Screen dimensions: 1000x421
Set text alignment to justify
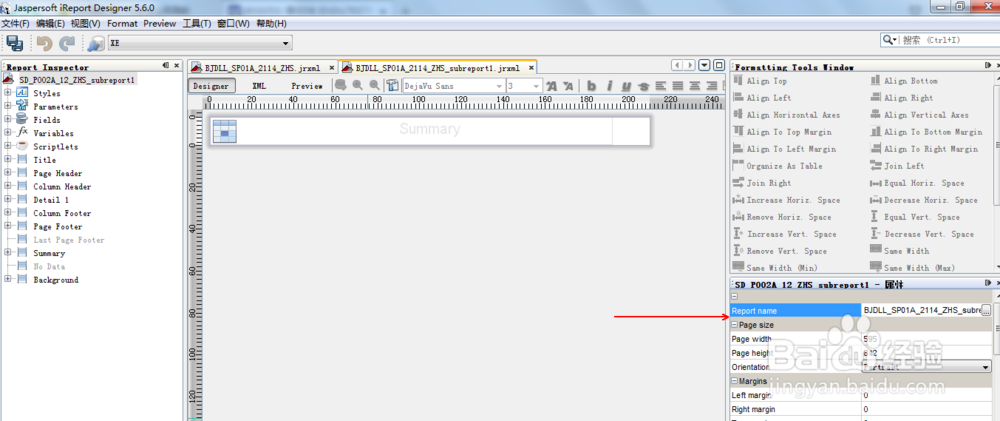click(x=677, y=85)
